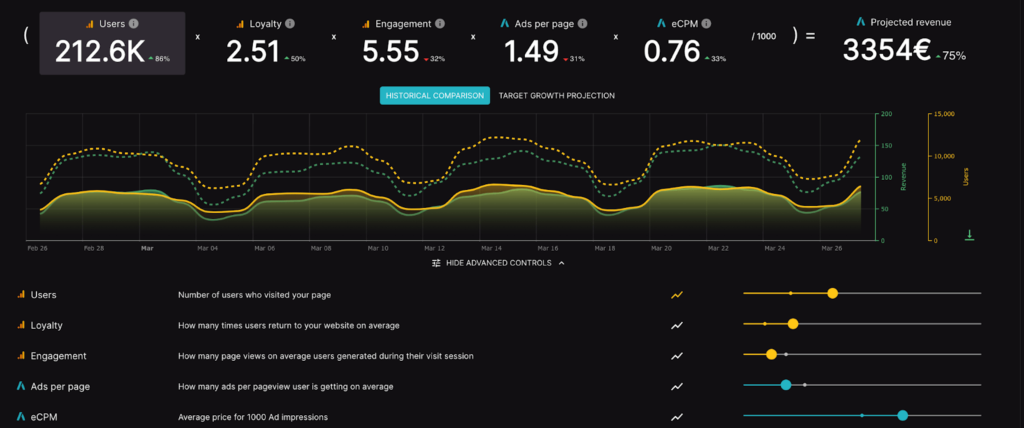Click the chevron after Hide Advanced Controls
This screenshot has width=1024, height=428.
[x=562, y=263]
